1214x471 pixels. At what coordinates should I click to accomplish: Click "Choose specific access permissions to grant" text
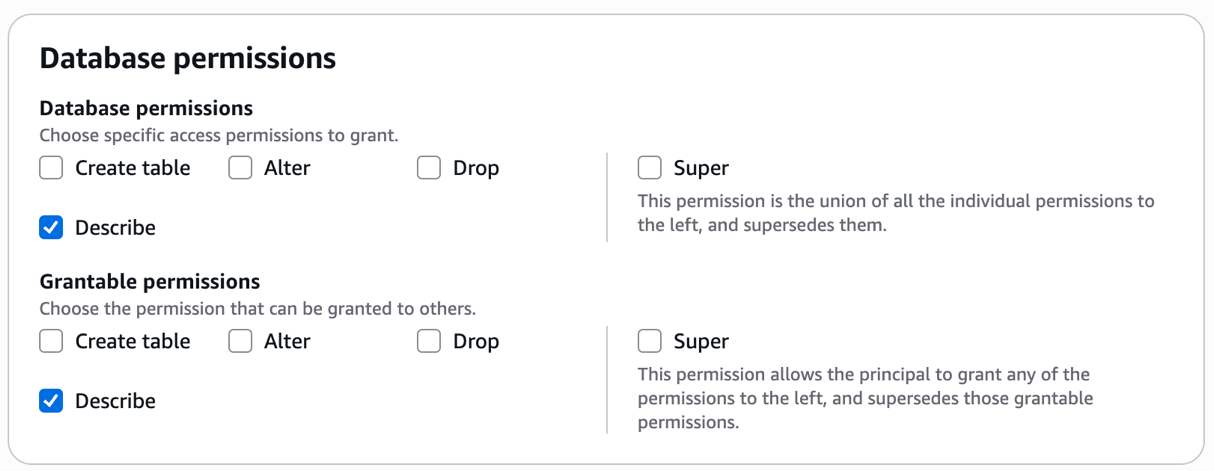(x=219, y=135)
